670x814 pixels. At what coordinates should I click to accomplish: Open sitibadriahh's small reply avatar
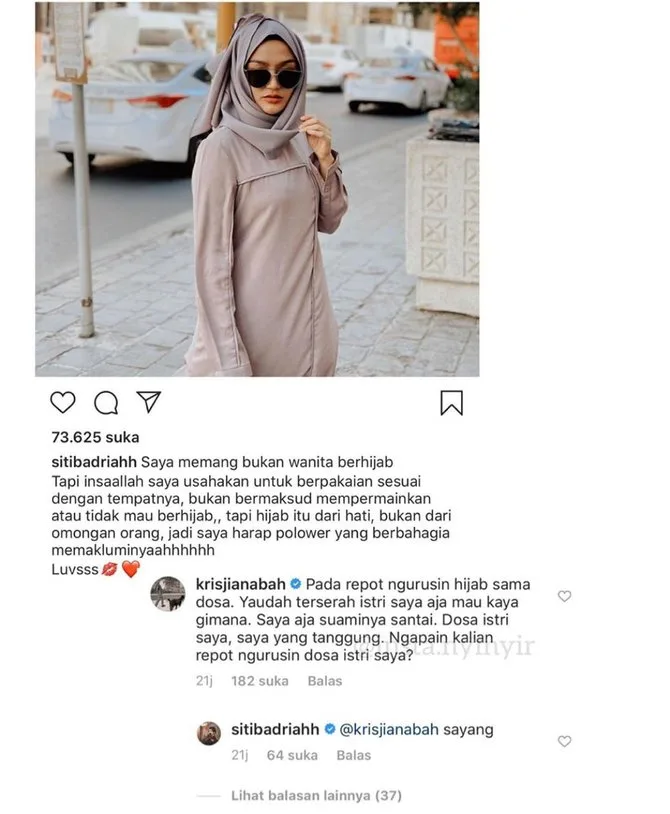pyautogui.click(x=209, y=733)
